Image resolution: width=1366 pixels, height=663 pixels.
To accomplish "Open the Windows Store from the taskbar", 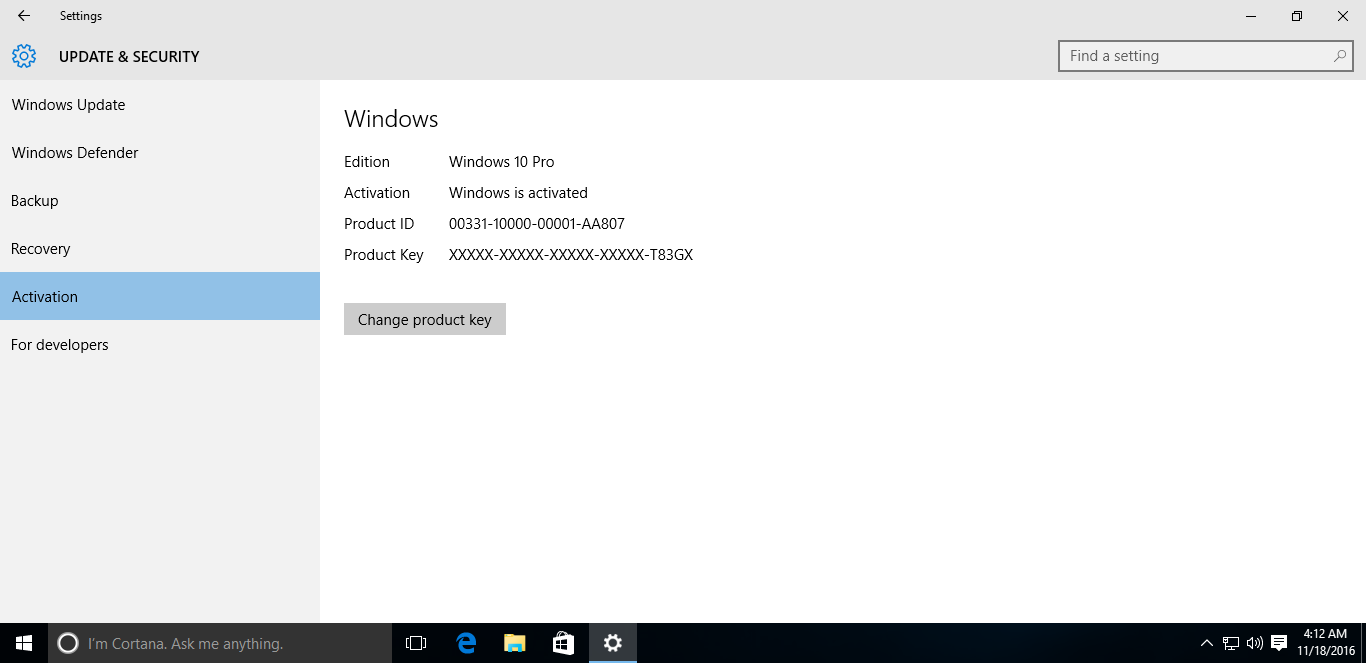I will pyautogui.click(x=564, y=643).
